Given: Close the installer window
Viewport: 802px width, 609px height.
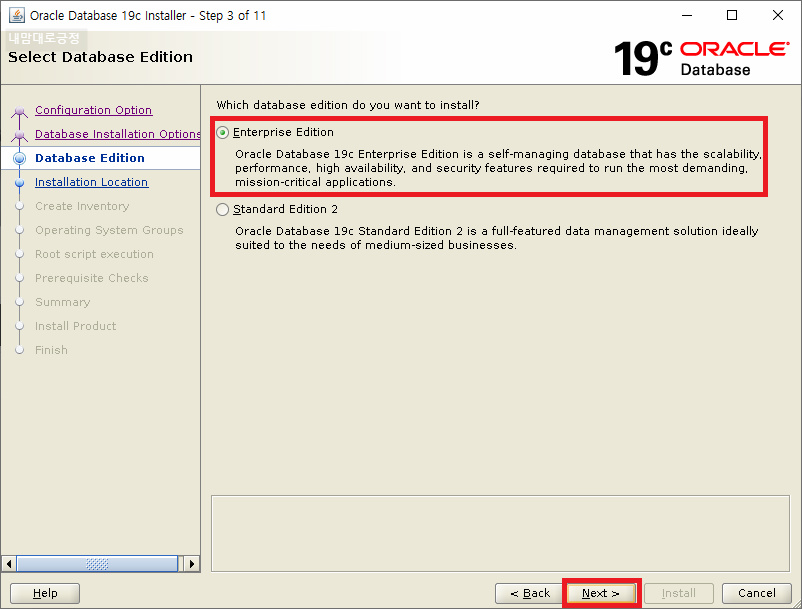Looking at the screenshot, I should coord(777,15).
